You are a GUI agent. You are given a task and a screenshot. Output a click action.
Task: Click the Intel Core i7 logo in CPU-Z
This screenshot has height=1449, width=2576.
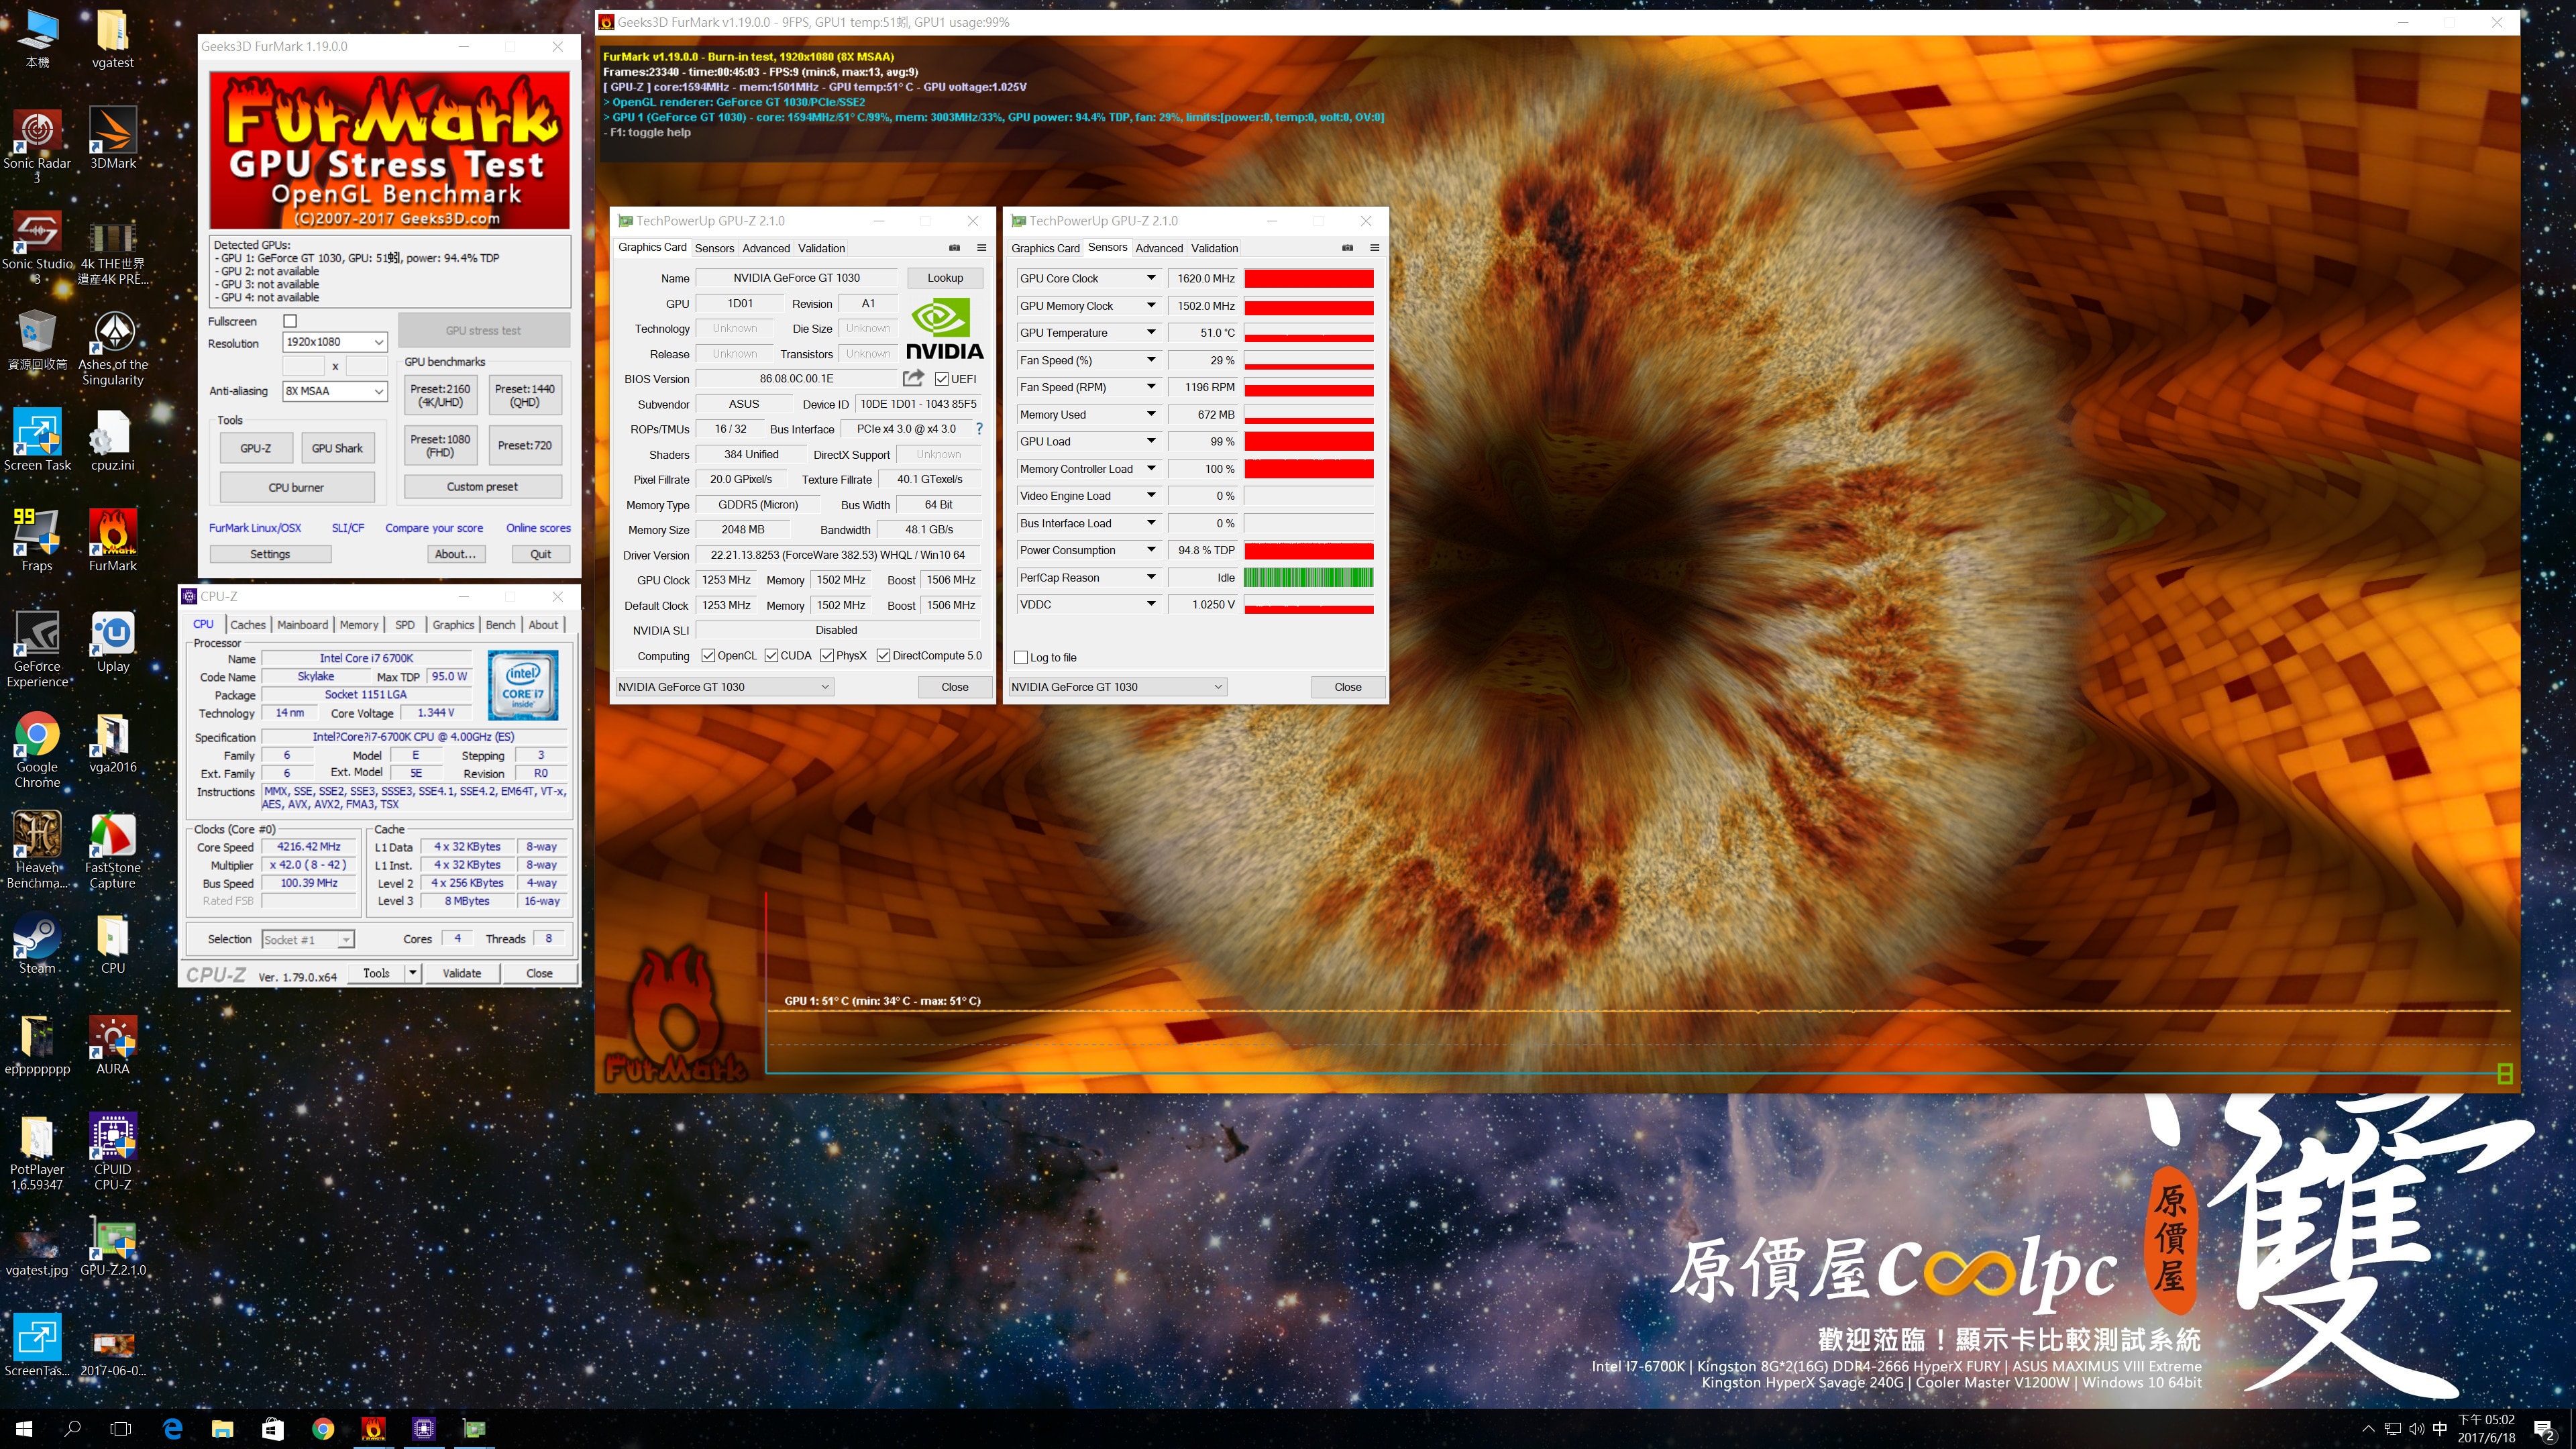pos(523,686)
